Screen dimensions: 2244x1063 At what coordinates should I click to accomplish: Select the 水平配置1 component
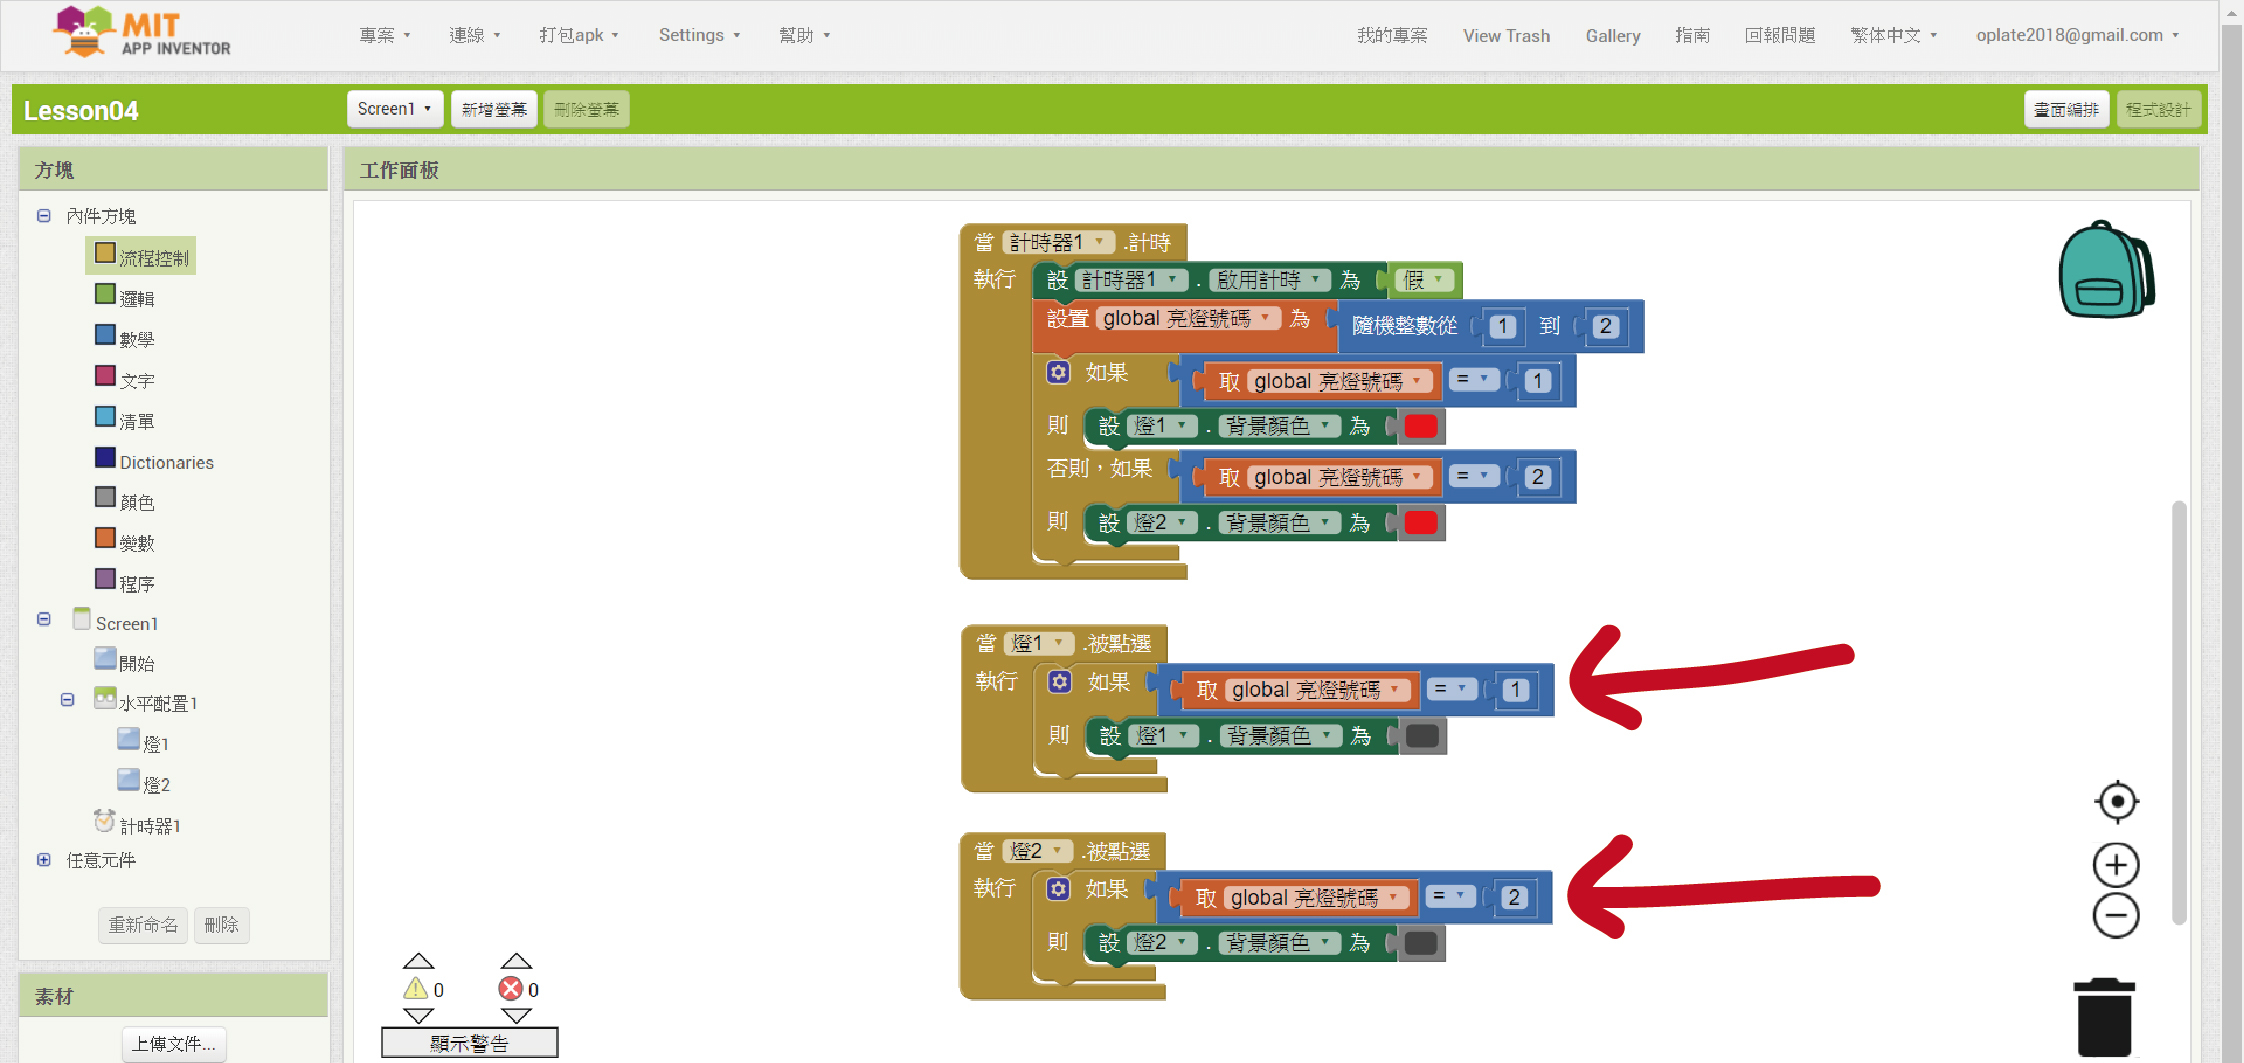coord(146,702)
